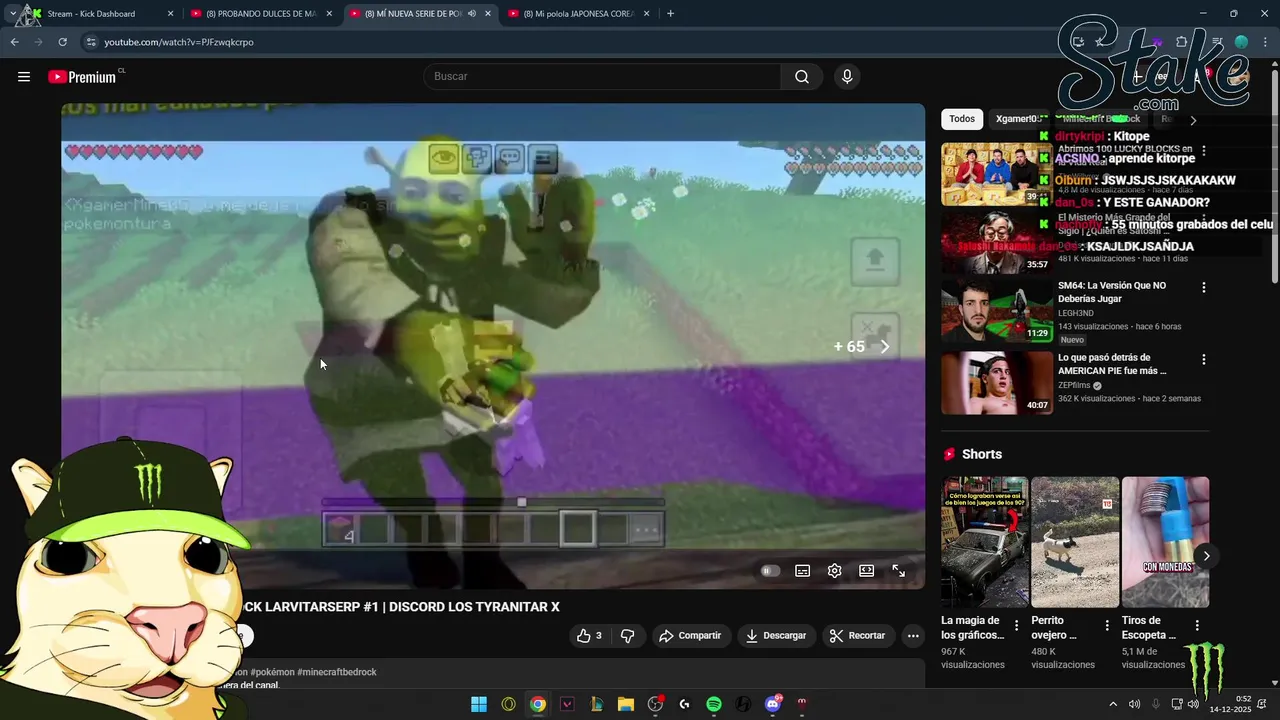Toggle autoplay switch in player
The width and height of the screenshot is (1280, 720).
(770, 571)
